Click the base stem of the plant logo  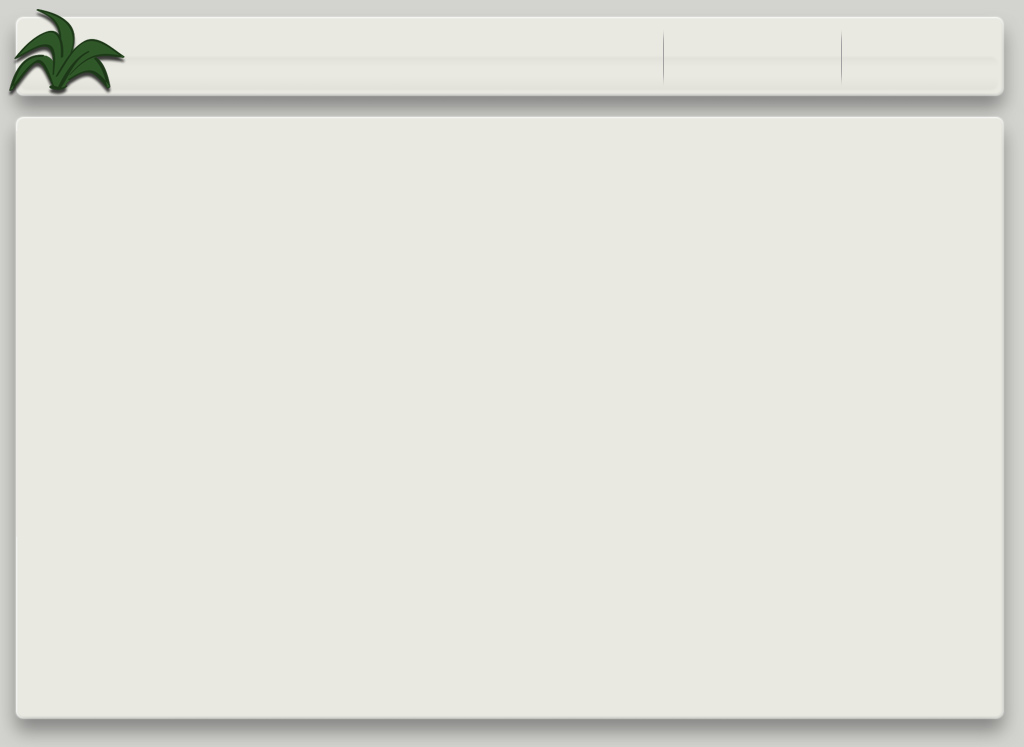(59, 87)
